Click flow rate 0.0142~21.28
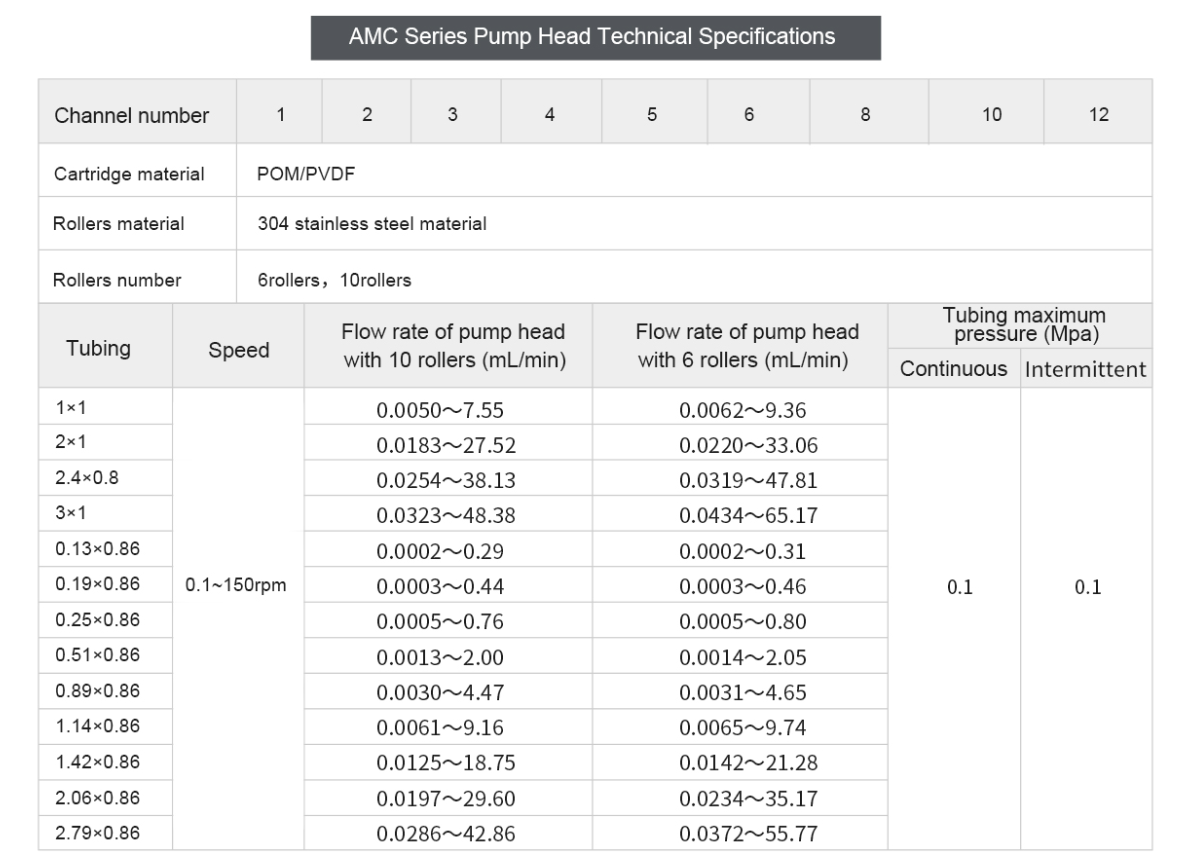 tap(748, 763)
